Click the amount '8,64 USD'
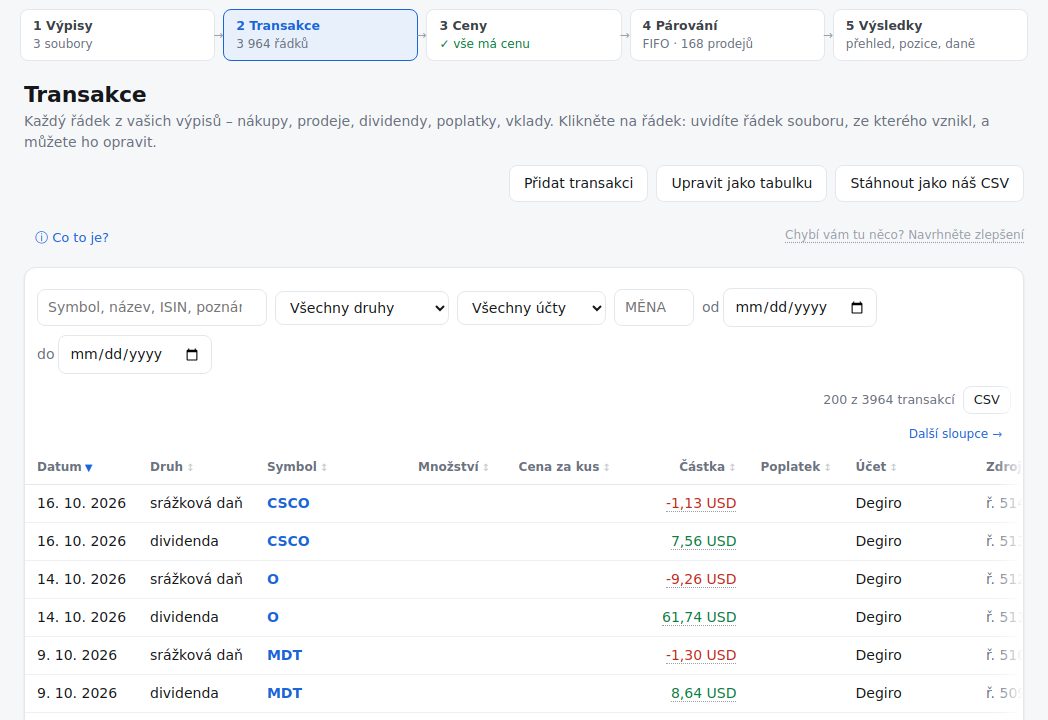This screenshot has width=1048, height=720. point(704,694)
